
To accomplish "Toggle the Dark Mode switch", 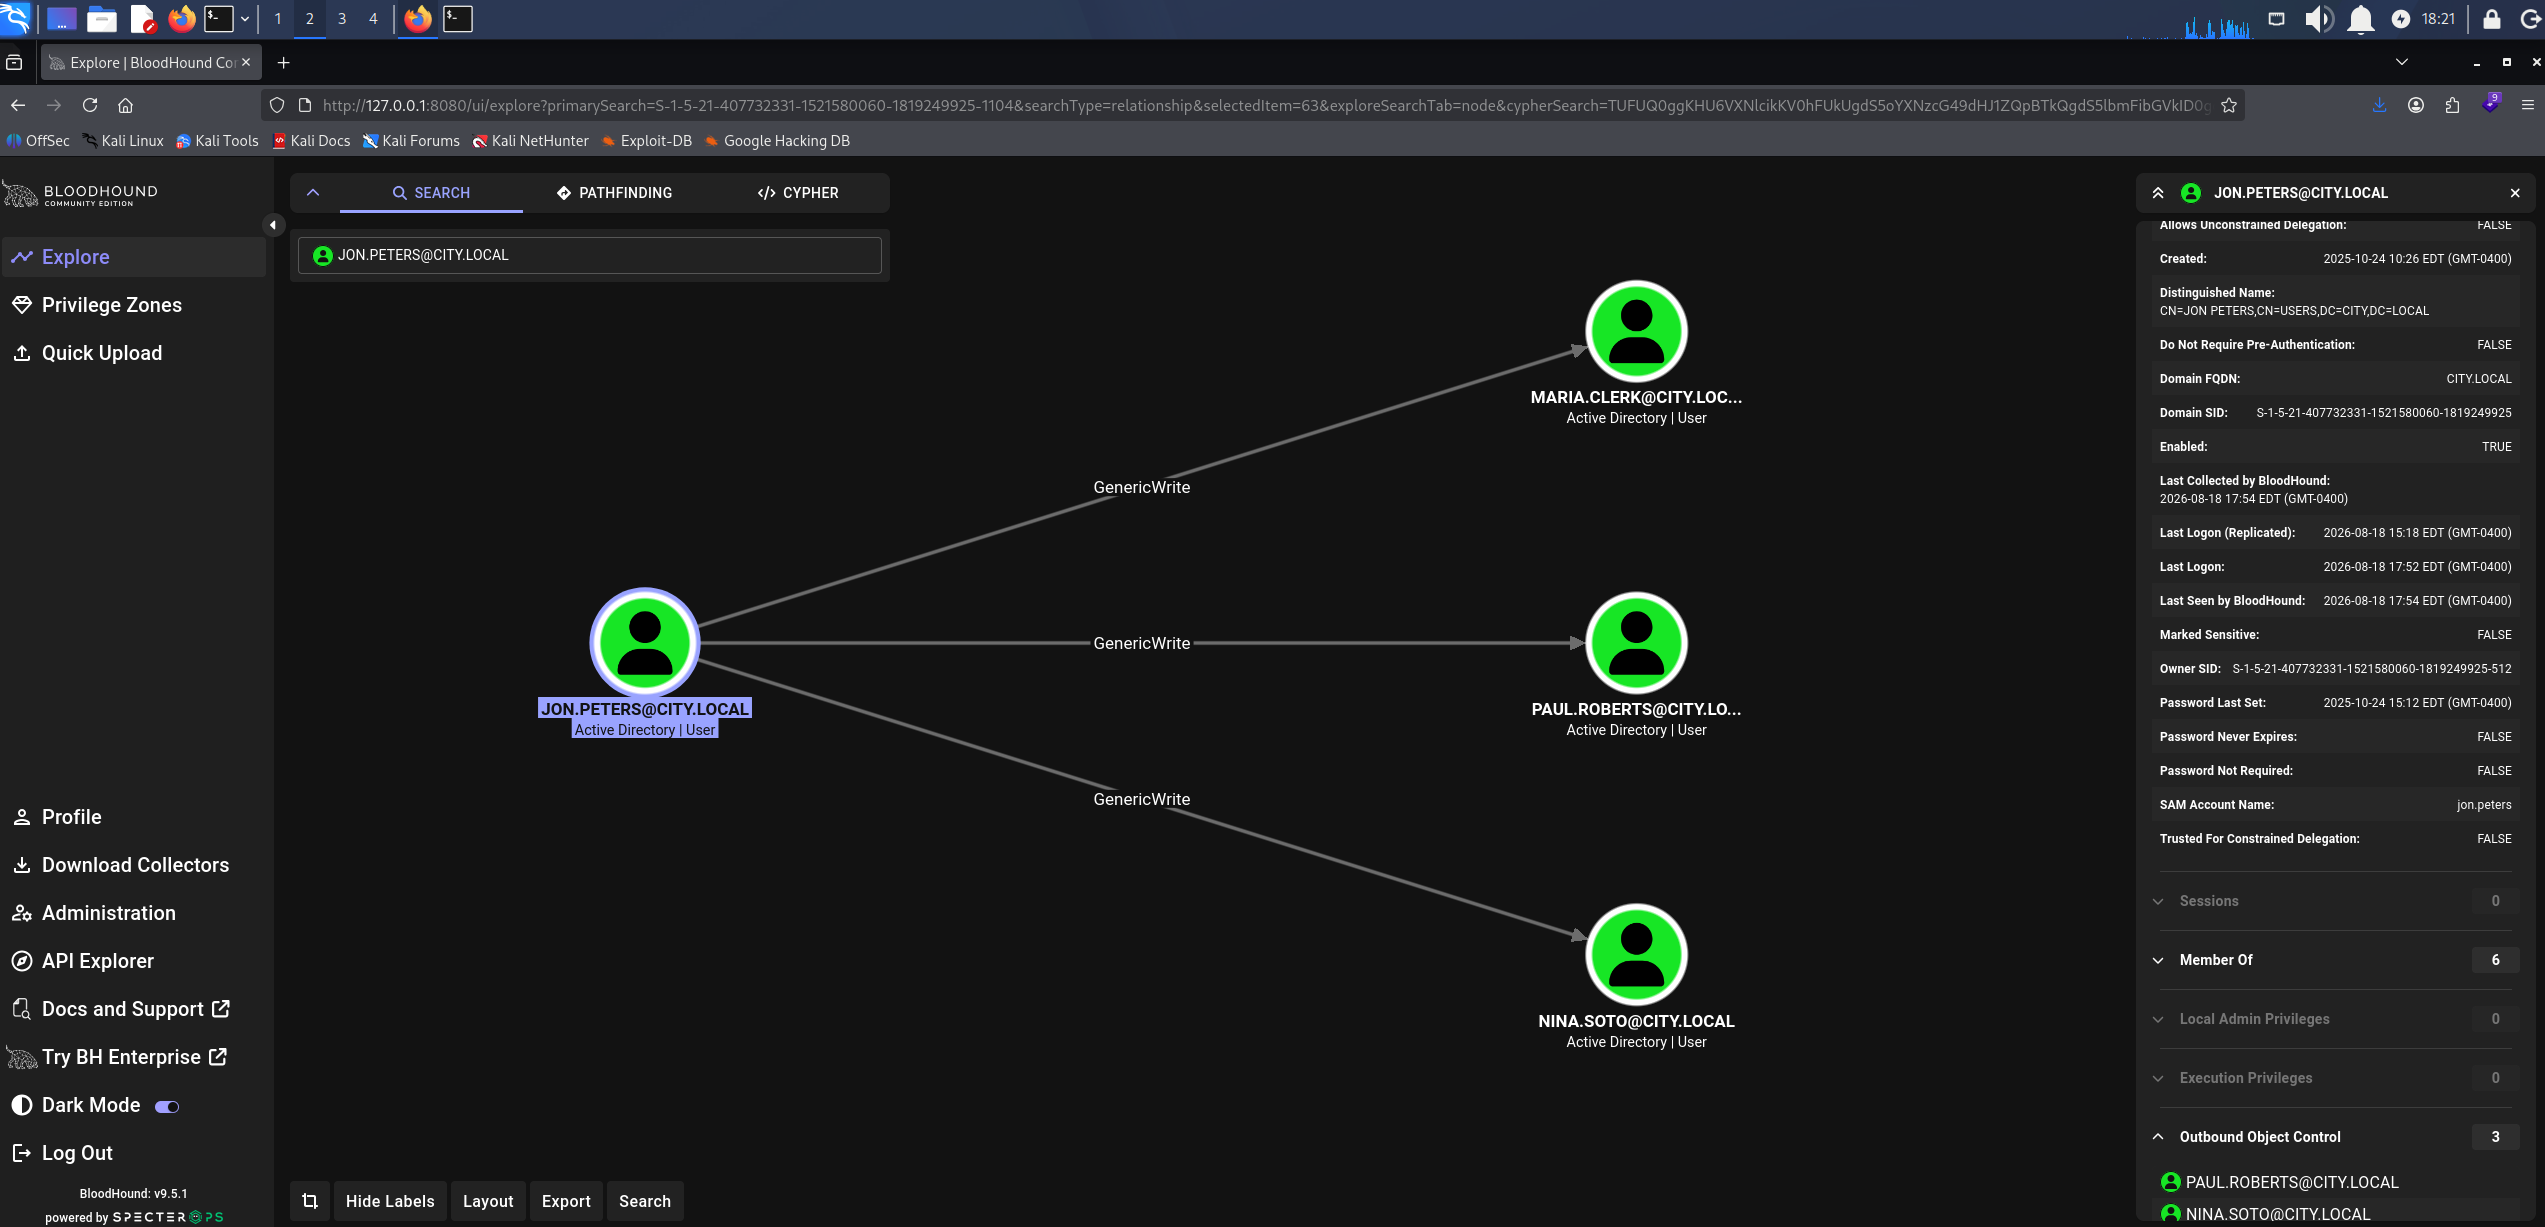I will 167,1106.
